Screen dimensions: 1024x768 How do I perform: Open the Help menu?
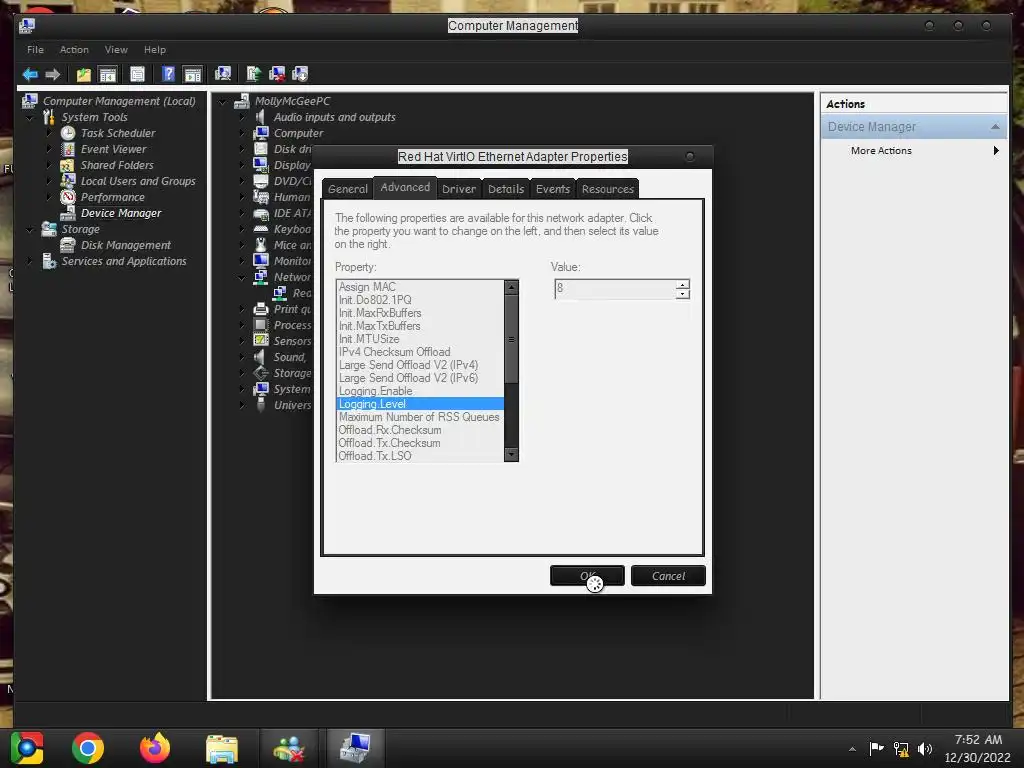click(155, 50)
